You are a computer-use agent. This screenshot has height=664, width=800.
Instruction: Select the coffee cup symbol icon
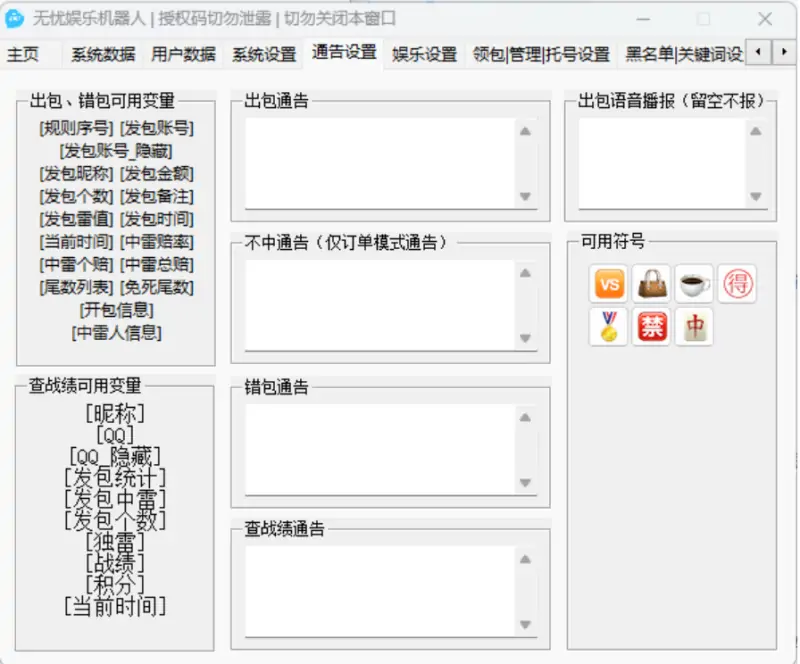pos(694,284)
